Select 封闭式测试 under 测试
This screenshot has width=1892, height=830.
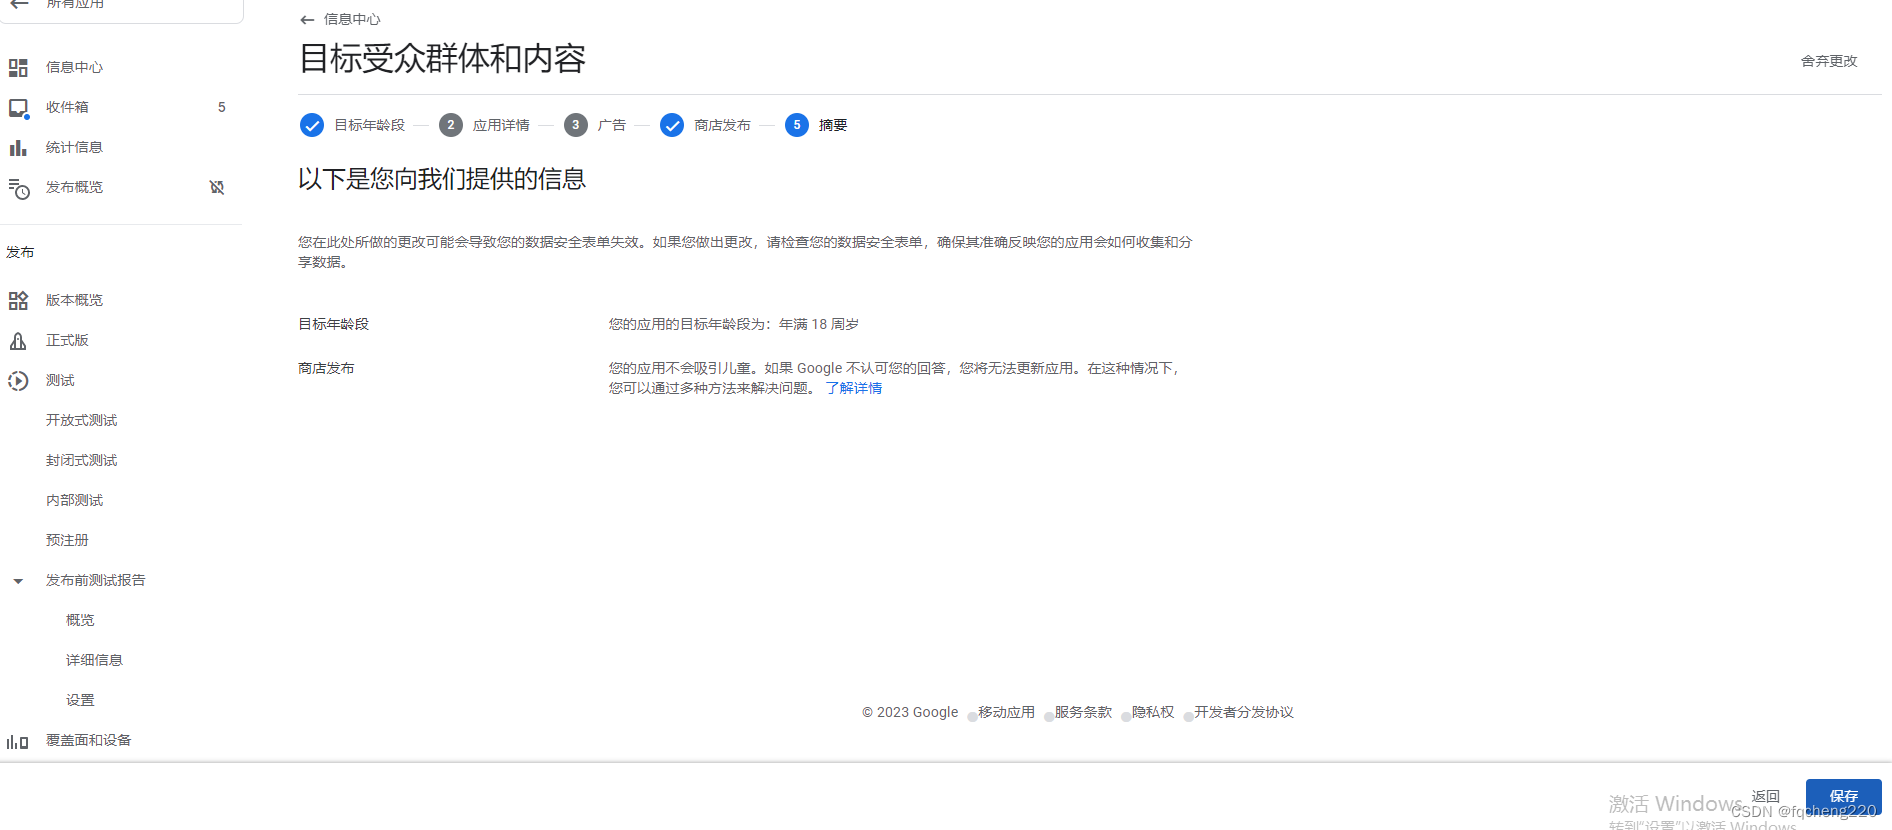[x=82, y=460]
